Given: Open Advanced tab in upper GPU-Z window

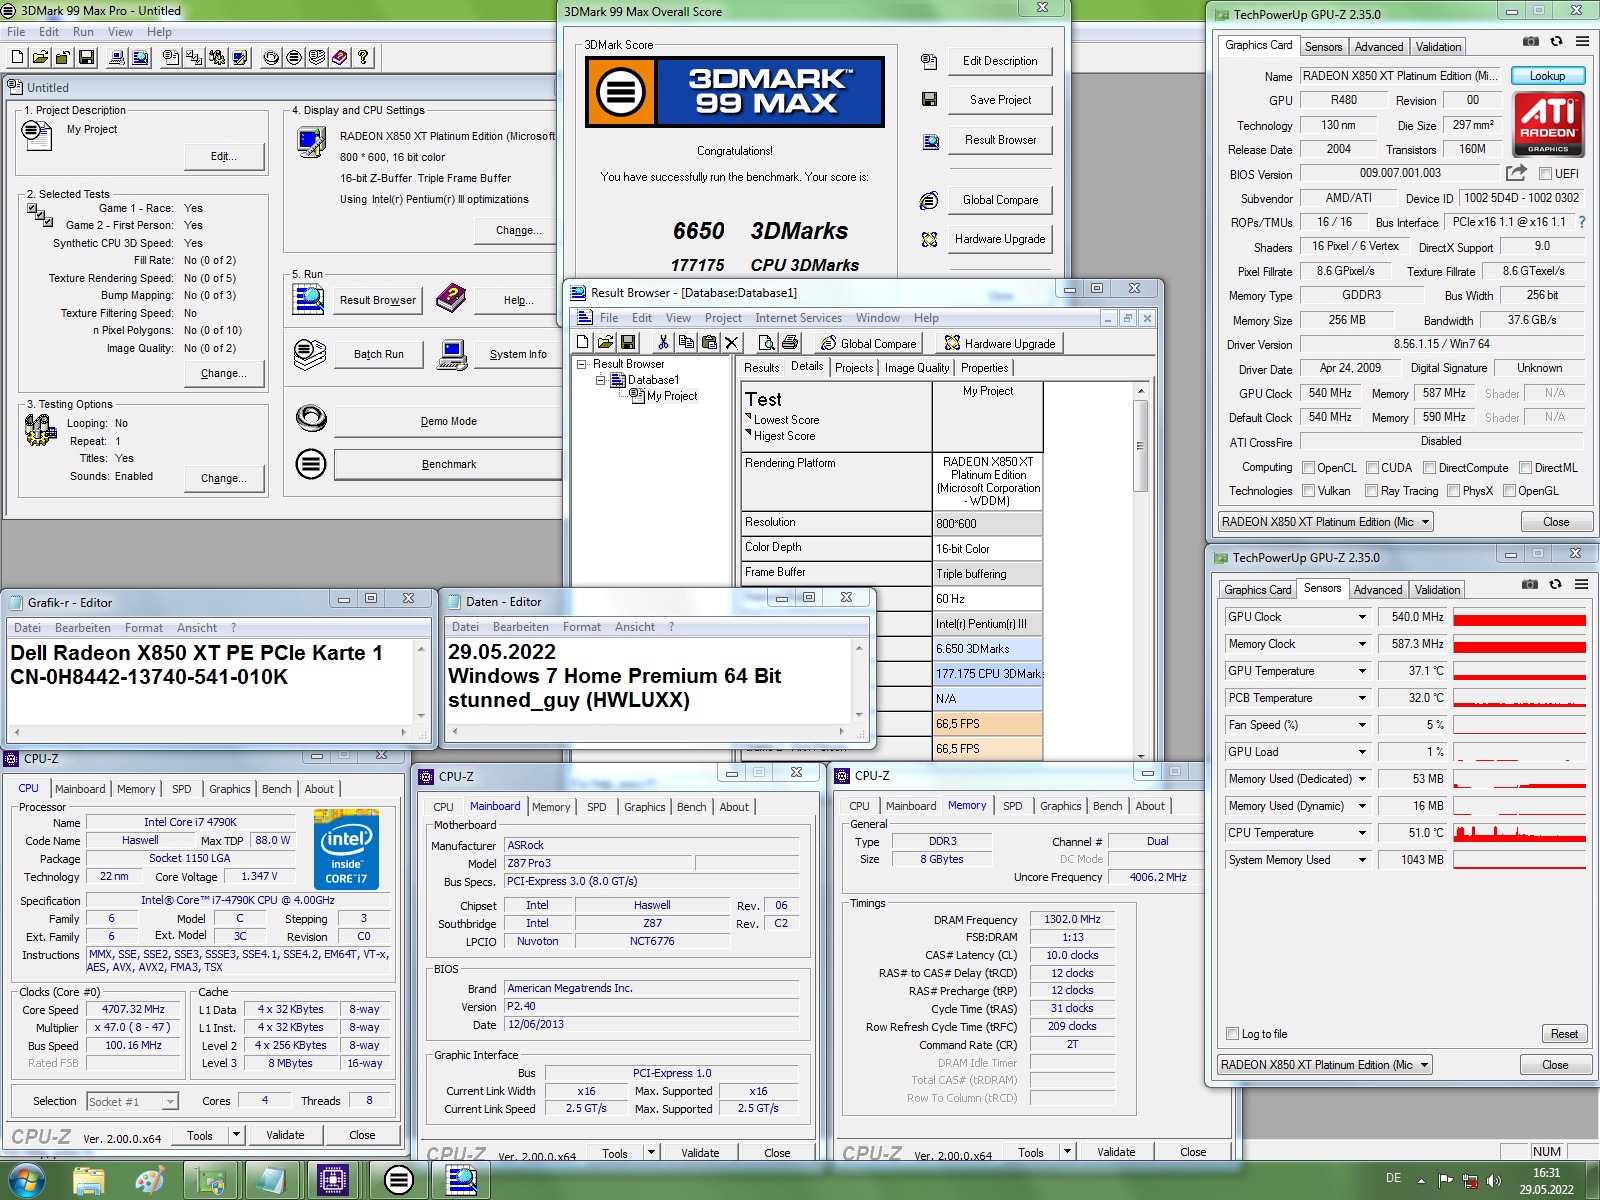Looking at the screenshot, I should coord(1379,47).
